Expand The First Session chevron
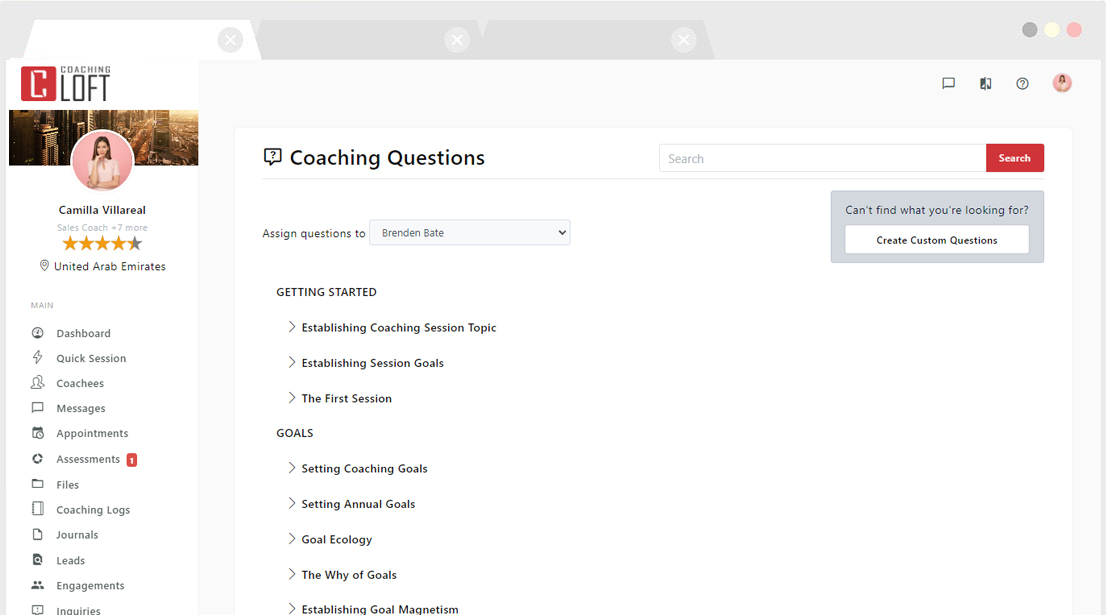The height and width of the screenshot is (615, 1106). 292,398
